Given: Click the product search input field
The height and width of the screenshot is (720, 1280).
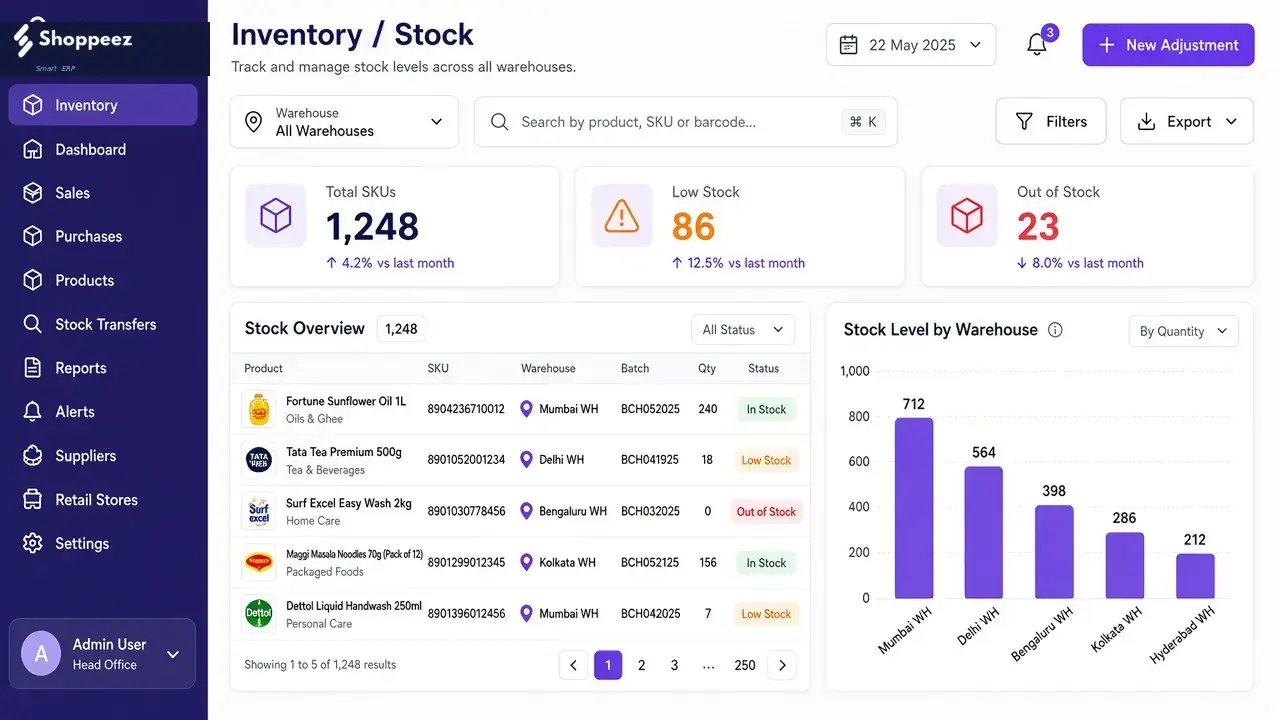Looking at the screenshot, I should pyautogui.click(x=686, y=122).
